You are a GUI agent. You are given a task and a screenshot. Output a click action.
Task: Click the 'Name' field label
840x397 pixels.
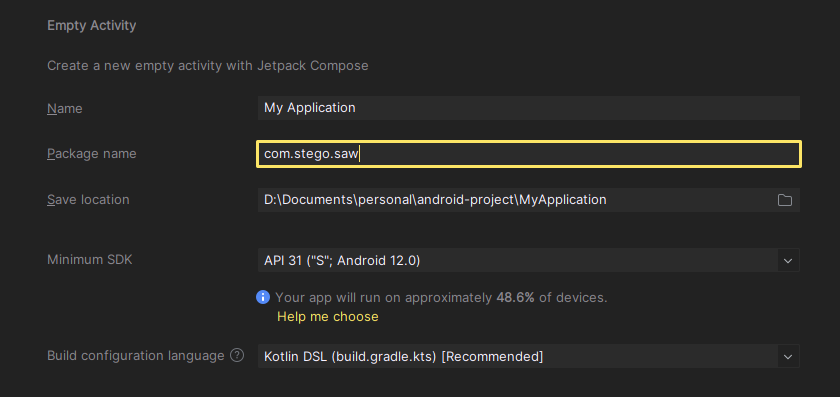65,108
